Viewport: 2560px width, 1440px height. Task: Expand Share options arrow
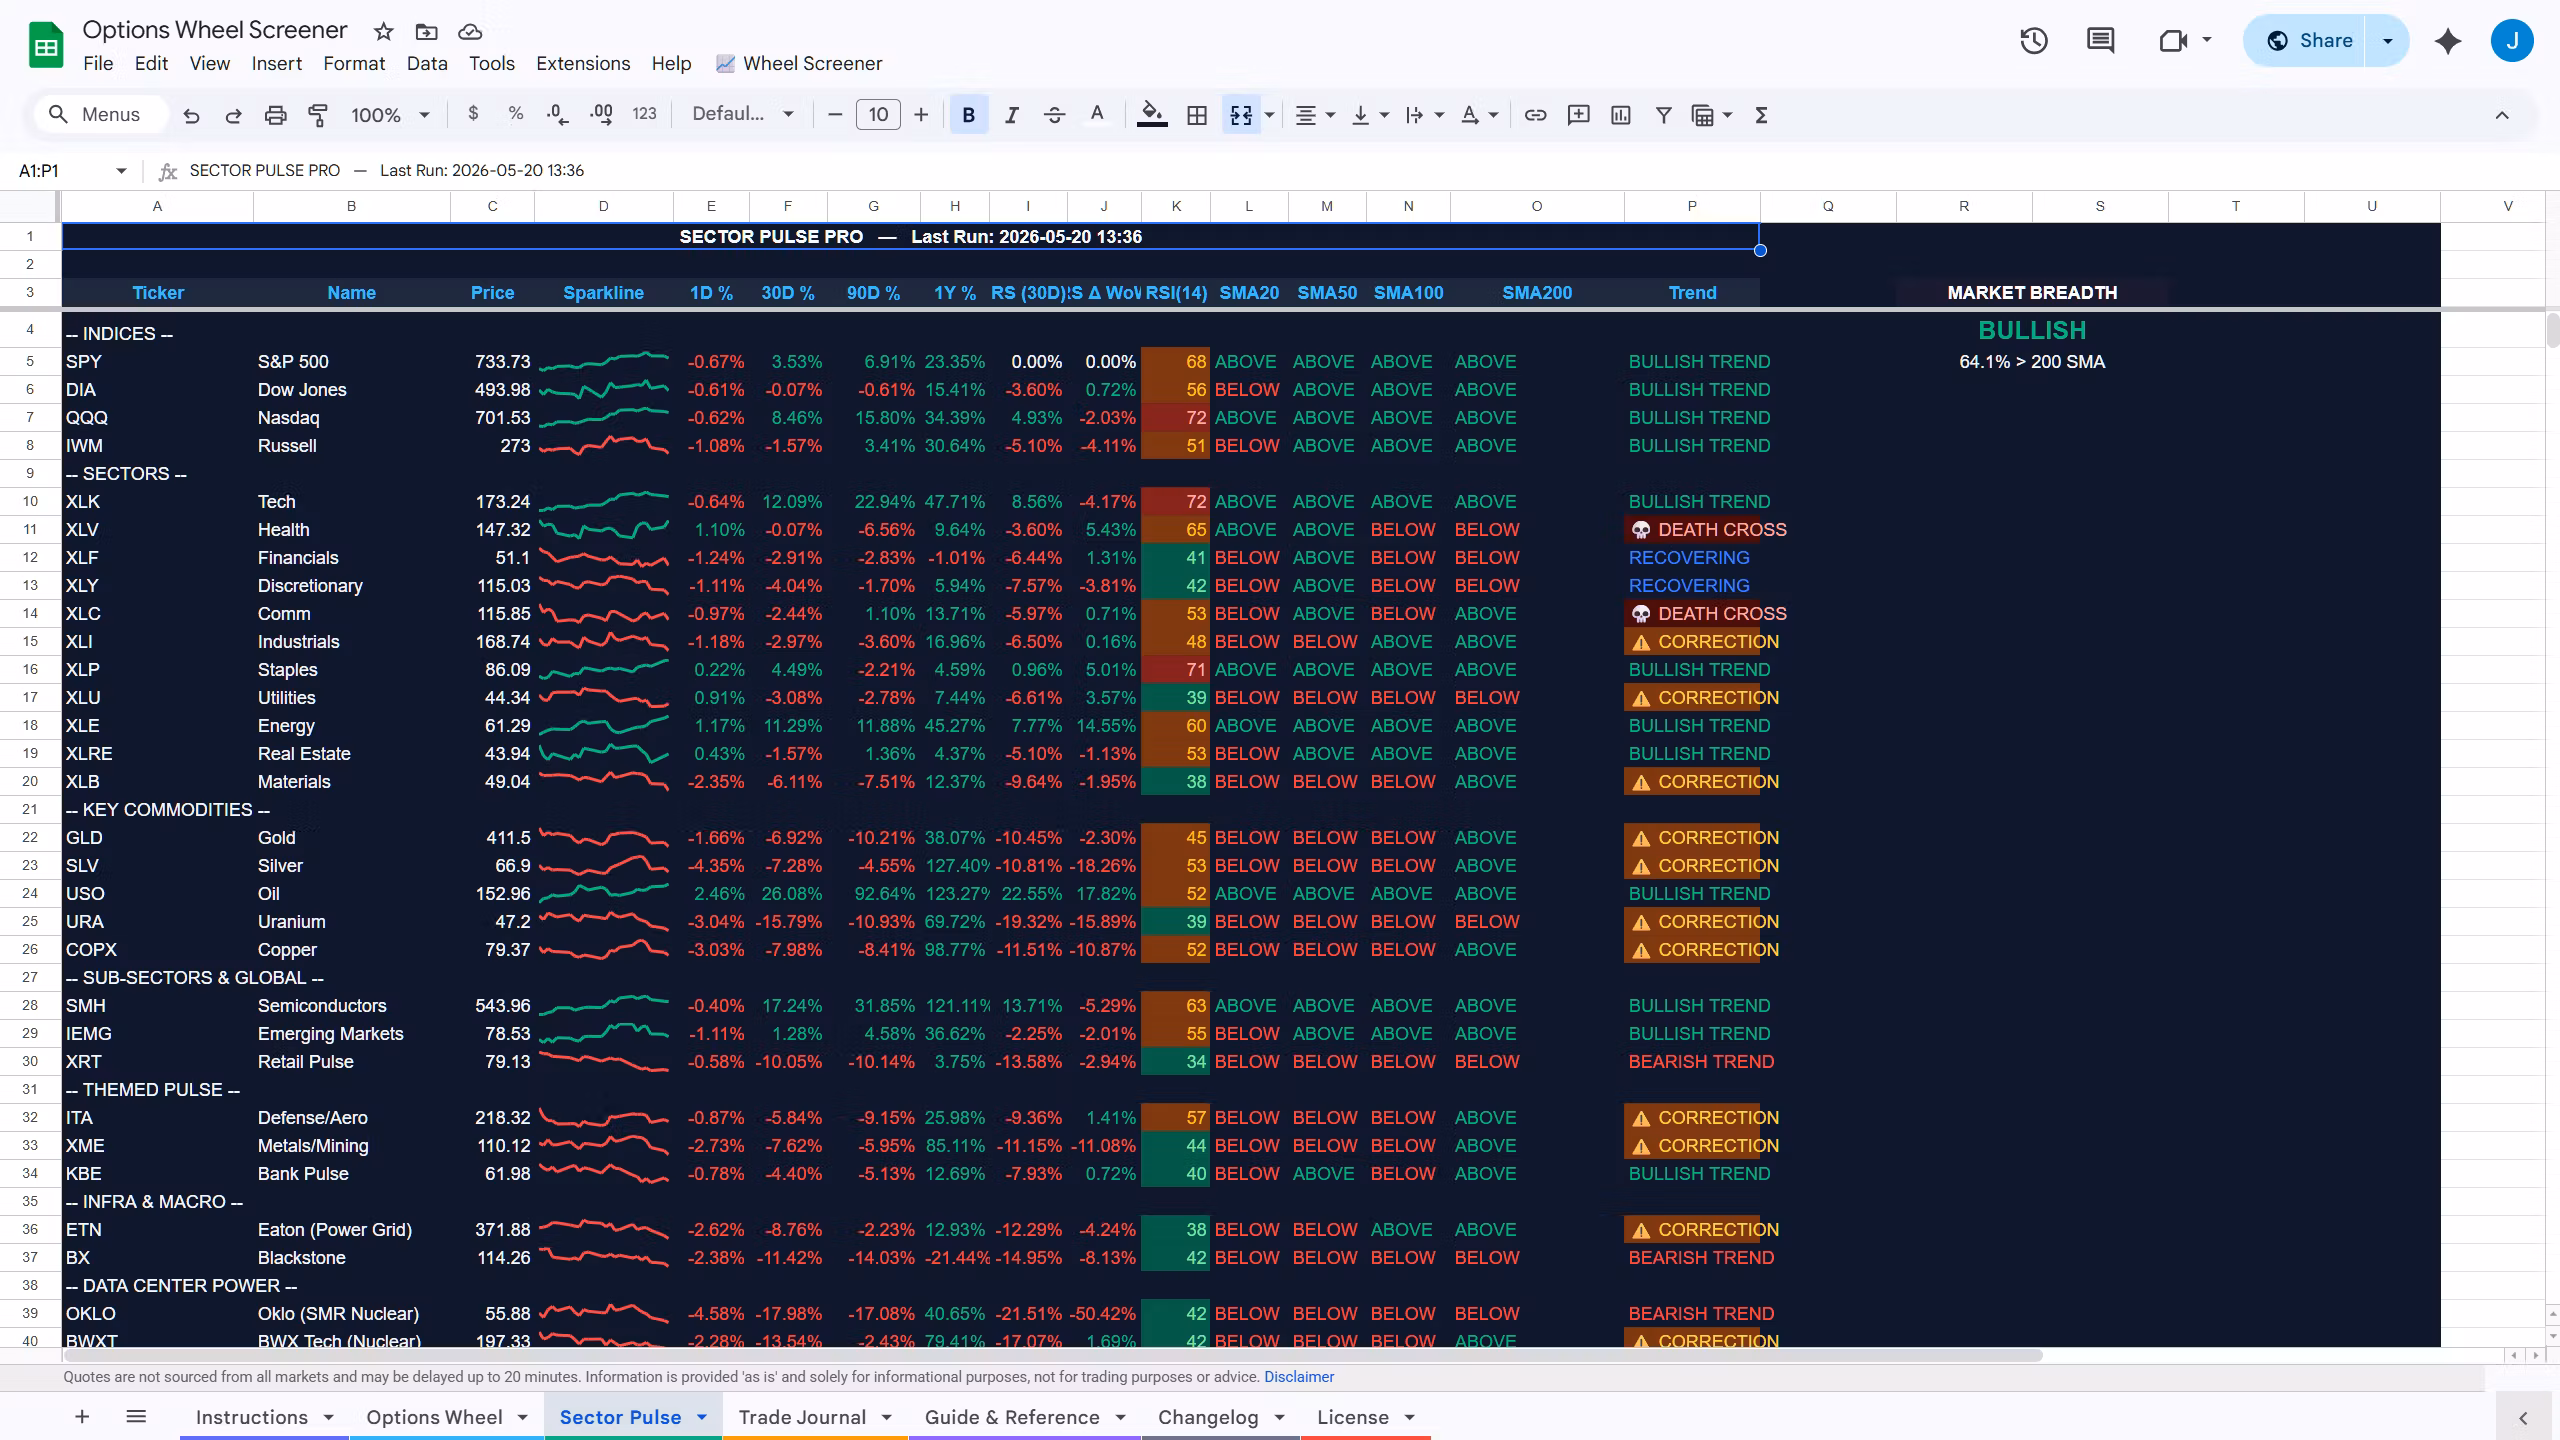click(x=2388, y=40)
